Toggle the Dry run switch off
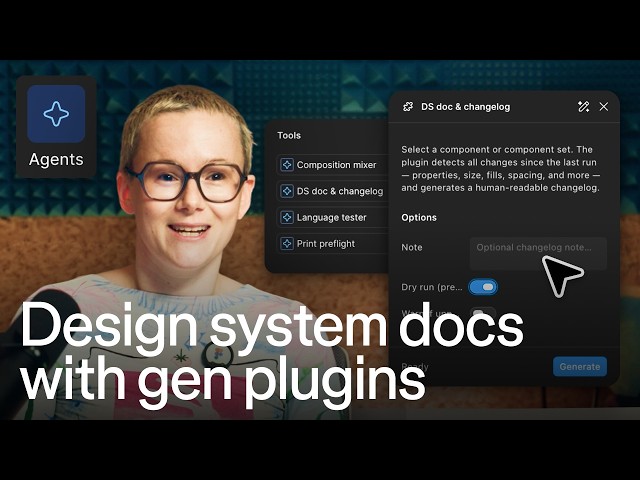 tap(483, 287)
